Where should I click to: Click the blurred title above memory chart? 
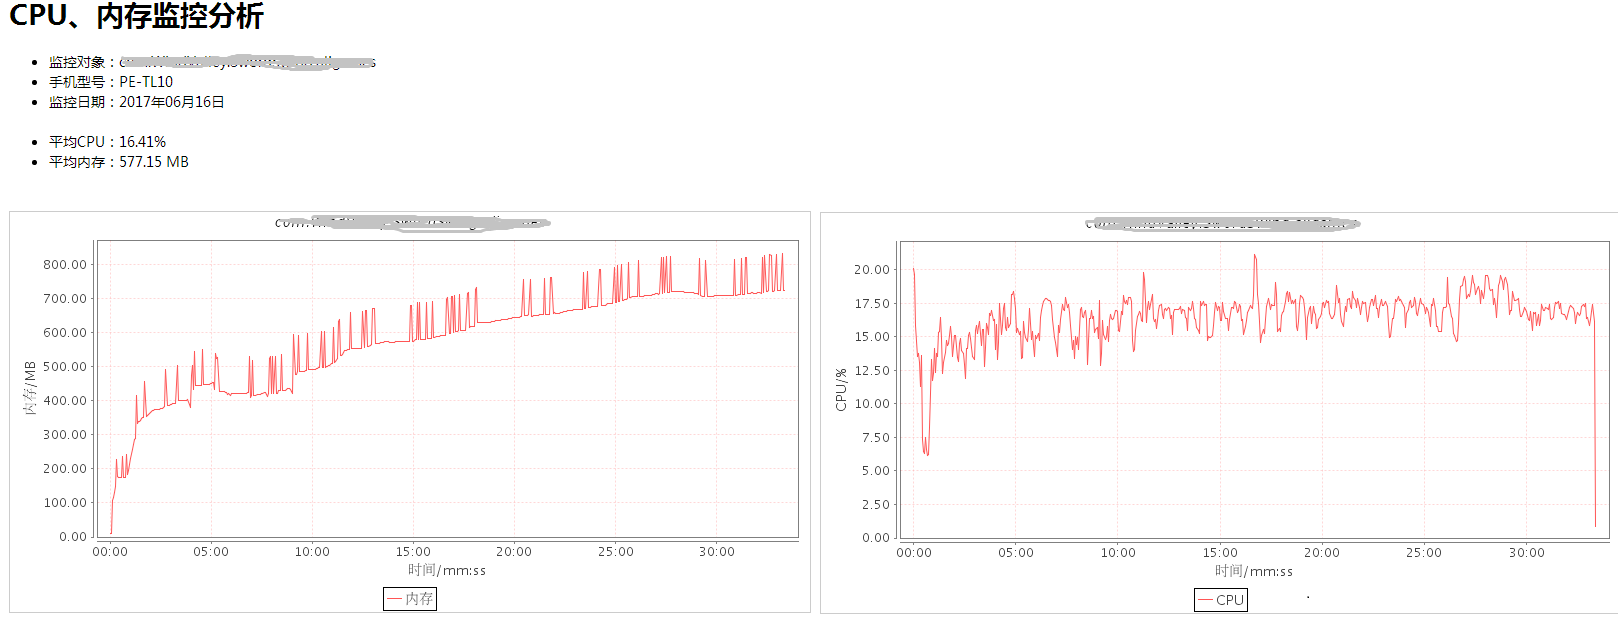412,222
